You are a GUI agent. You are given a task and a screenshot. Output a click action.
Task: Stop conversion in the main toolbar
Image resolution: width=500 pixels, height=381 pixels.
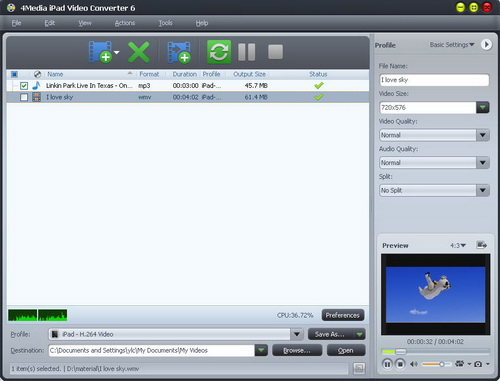(x=275, y=52)
